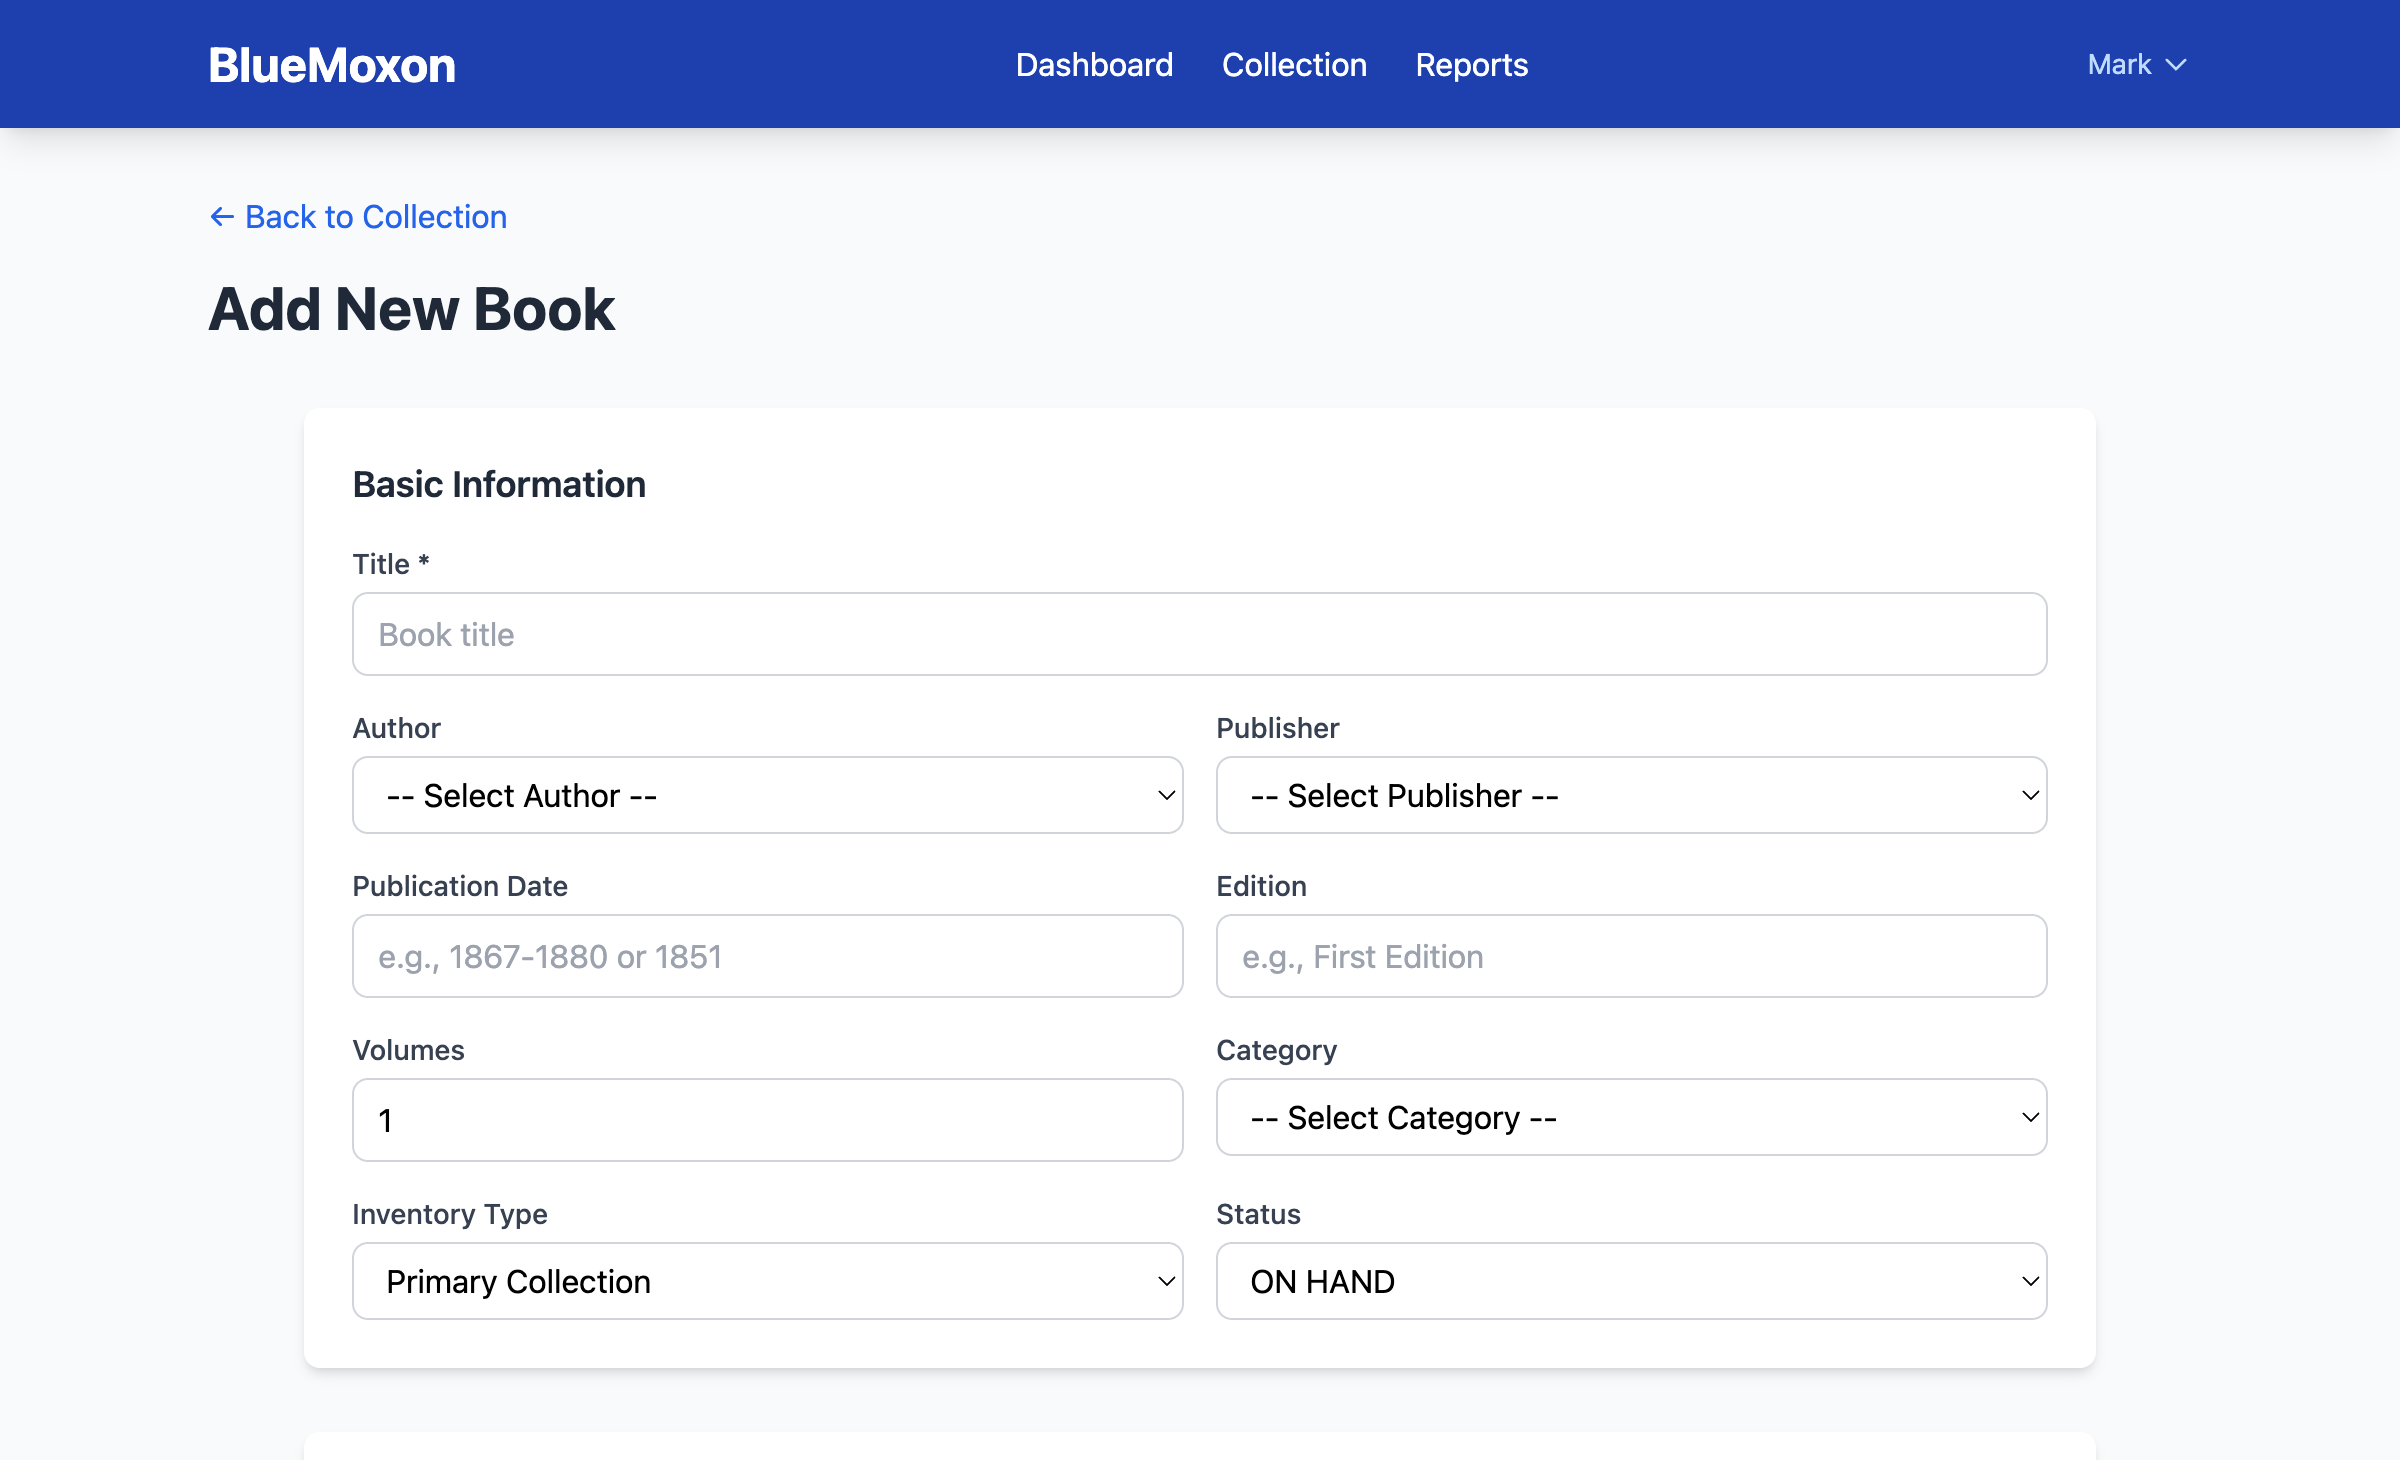2400x1460 pixels.
Task: Open the Mark user account menu
Action: (x=2135, y=64)
